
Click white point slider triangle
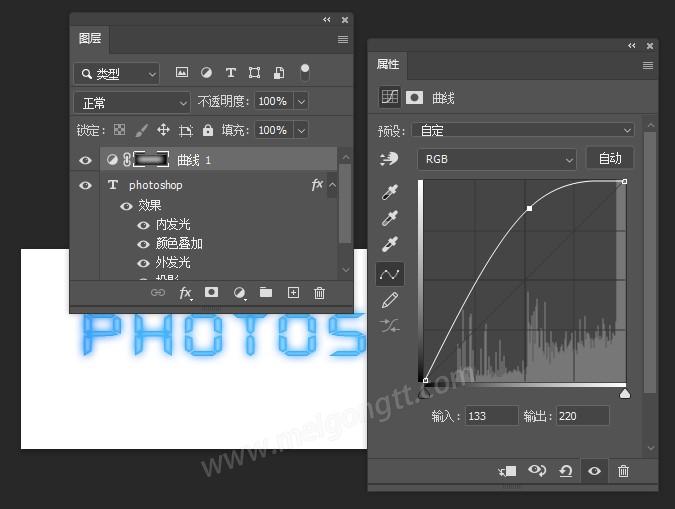coord(625,394)
